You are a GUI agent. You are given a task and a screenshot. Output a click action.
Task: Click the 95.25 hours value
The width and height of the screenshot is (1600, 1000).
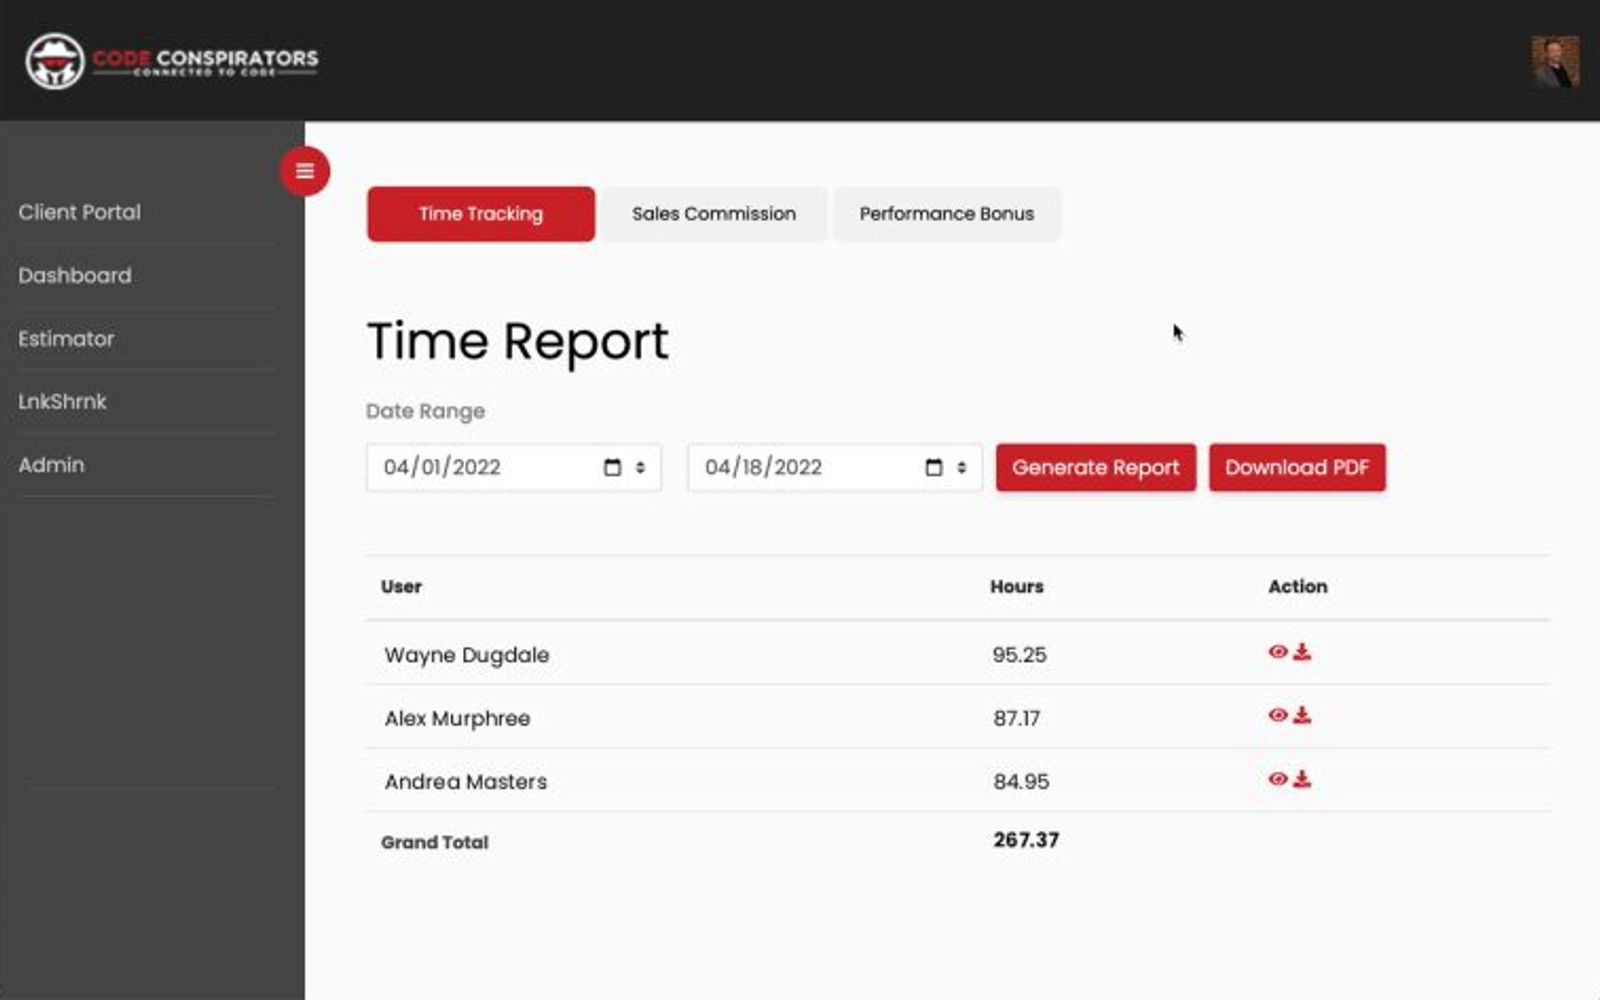1020,655
